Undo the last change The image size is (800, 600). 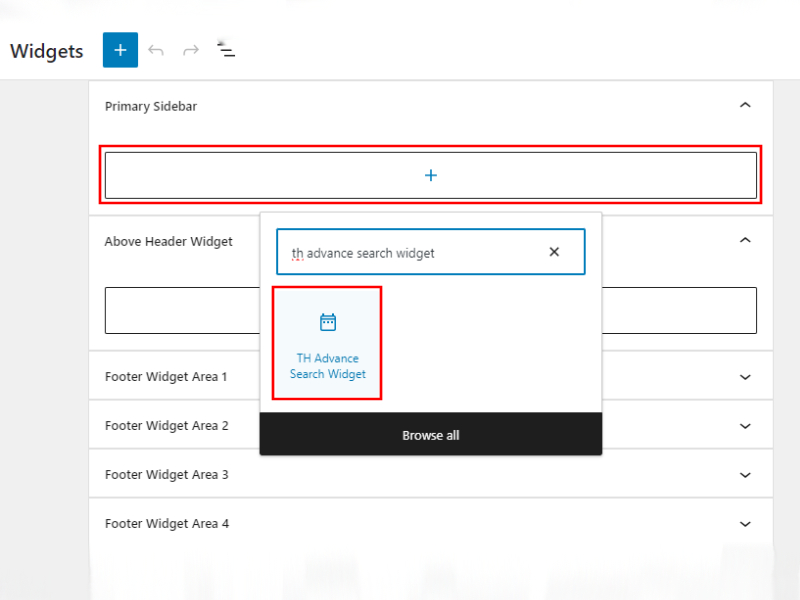tap(156, 50)
